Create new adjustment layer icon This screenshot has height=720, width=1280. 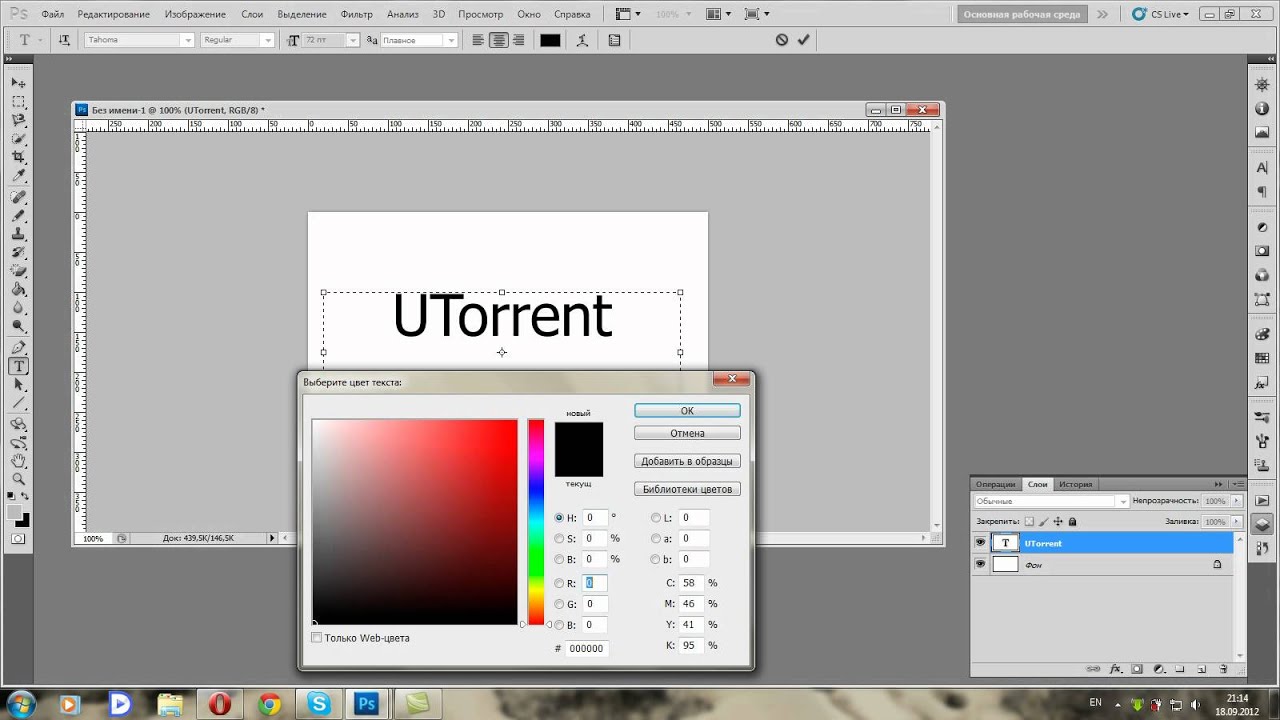[x=1159, y=668]
